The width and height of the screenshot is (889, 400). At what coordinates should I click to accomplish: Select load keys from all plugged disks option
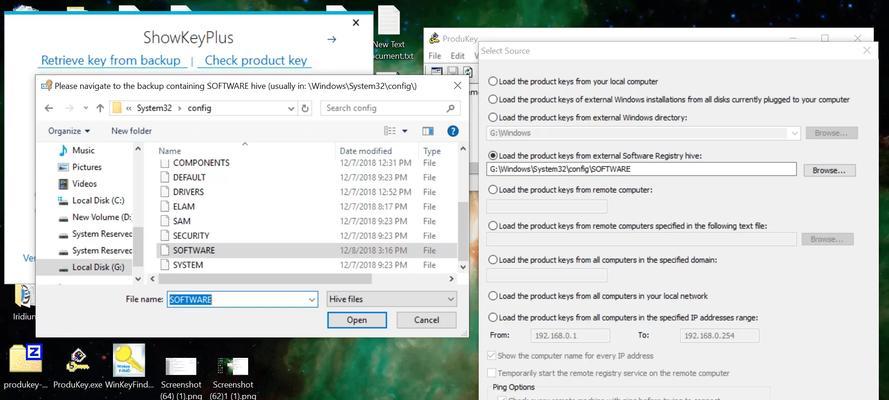click(x=493, y=99)
